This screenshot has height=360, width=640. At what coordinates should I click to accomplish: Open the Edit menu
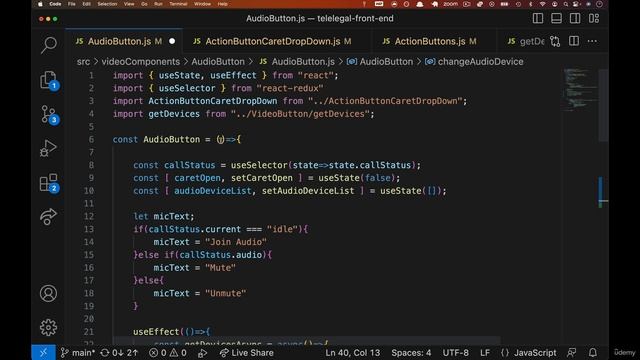(x=87, y=4)
